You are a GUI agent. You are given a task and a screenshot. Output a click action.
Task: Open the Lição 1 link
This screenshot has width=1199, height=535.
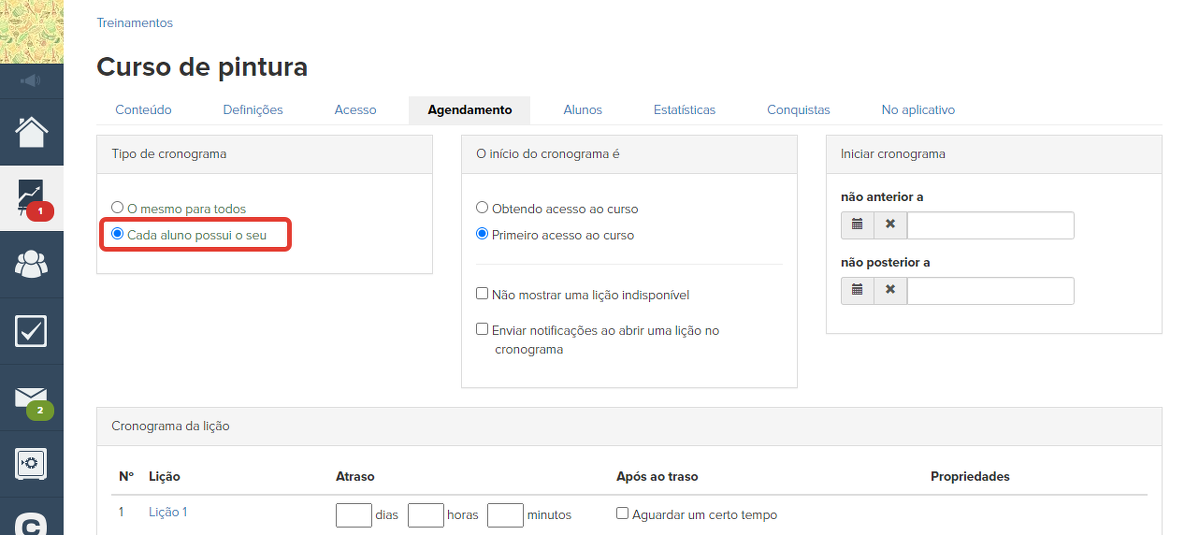click(x=167, y=512)
